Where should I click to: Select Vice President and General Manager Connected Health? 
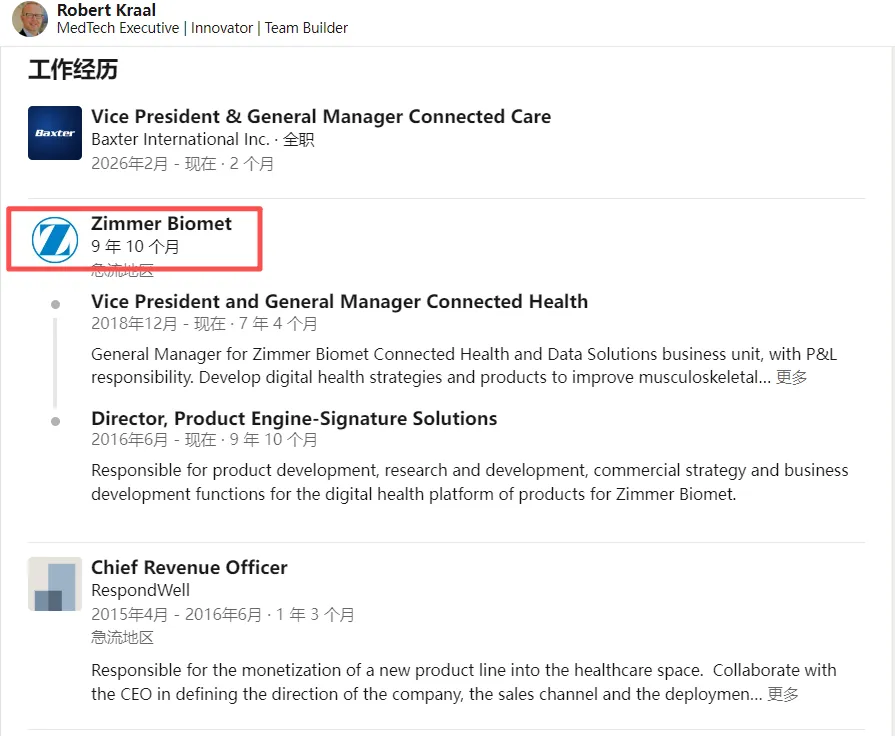(339, 301)
